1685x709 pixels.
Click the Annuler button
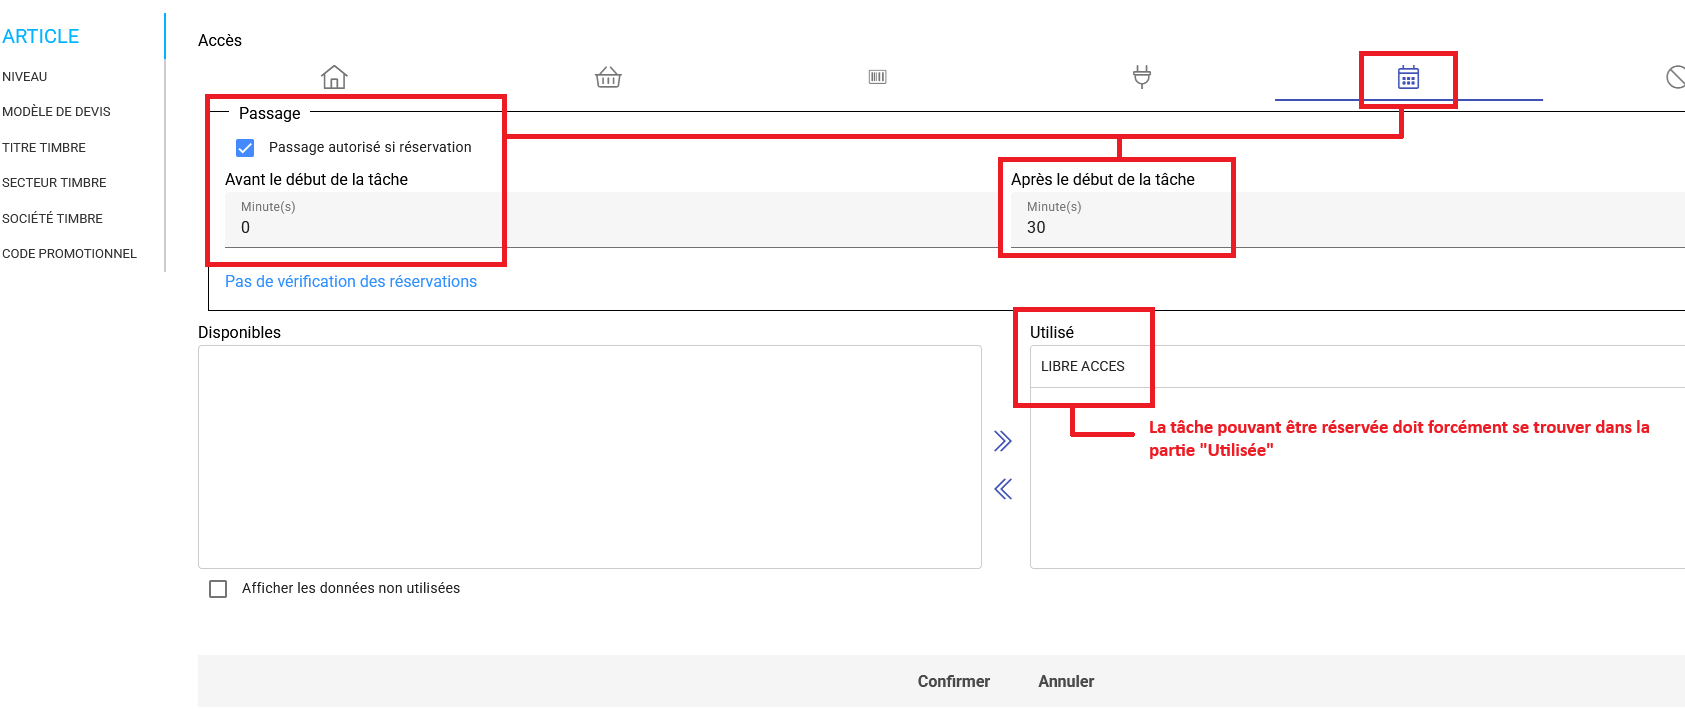coord(1065,681)
